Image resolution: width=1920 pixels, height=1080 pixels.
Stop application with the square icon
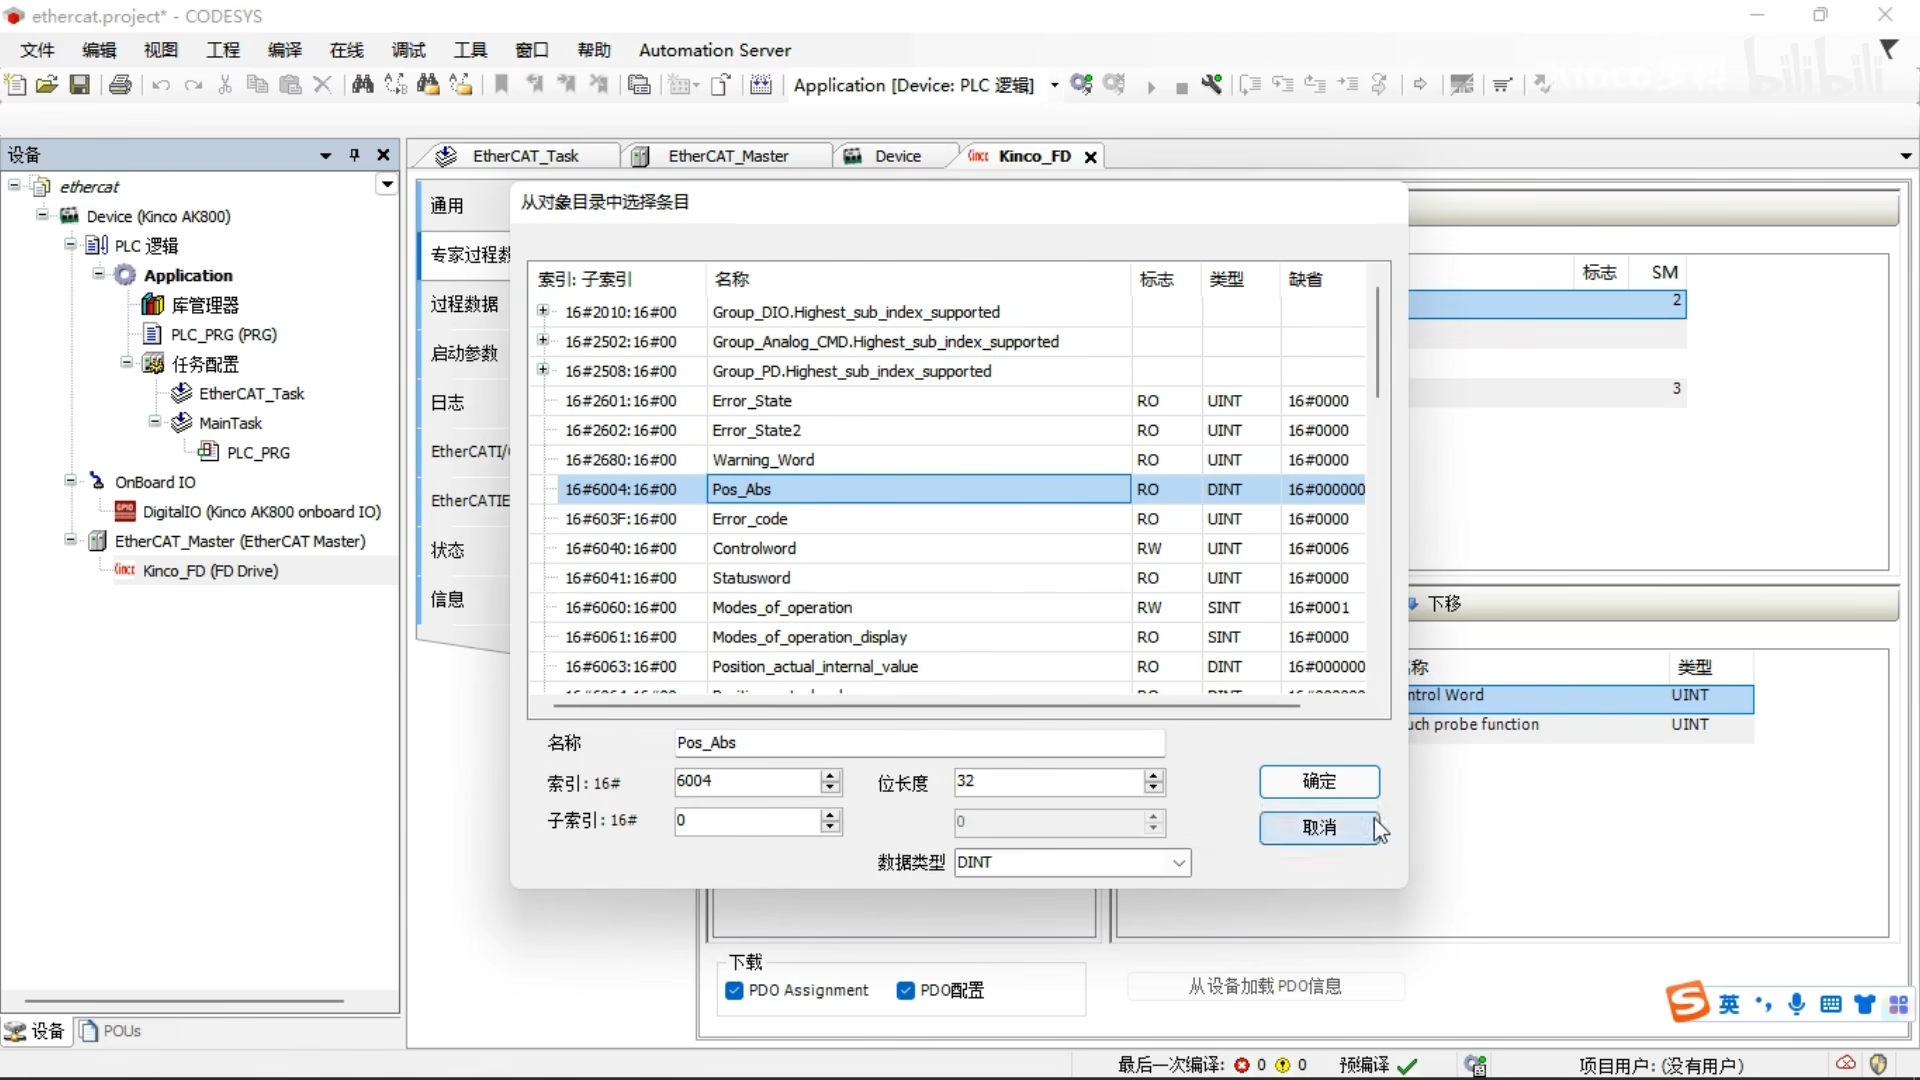point(1181,88)
